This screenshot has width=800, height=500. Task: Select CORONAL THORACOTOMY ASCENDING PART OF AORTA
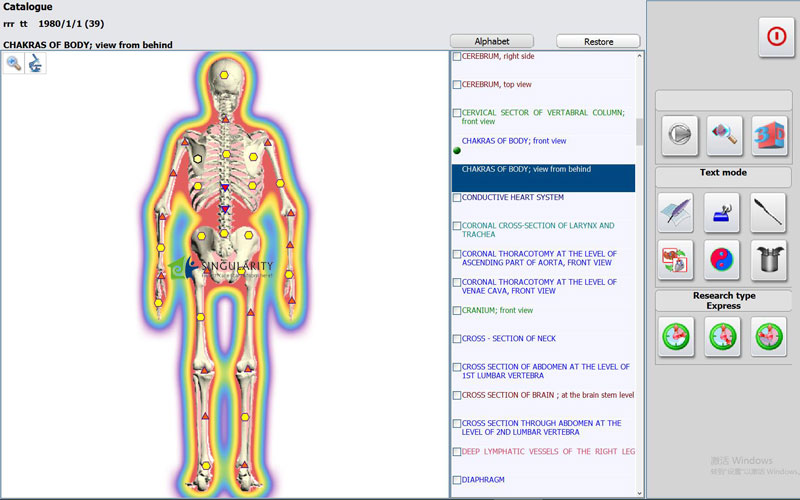point(539,258)
